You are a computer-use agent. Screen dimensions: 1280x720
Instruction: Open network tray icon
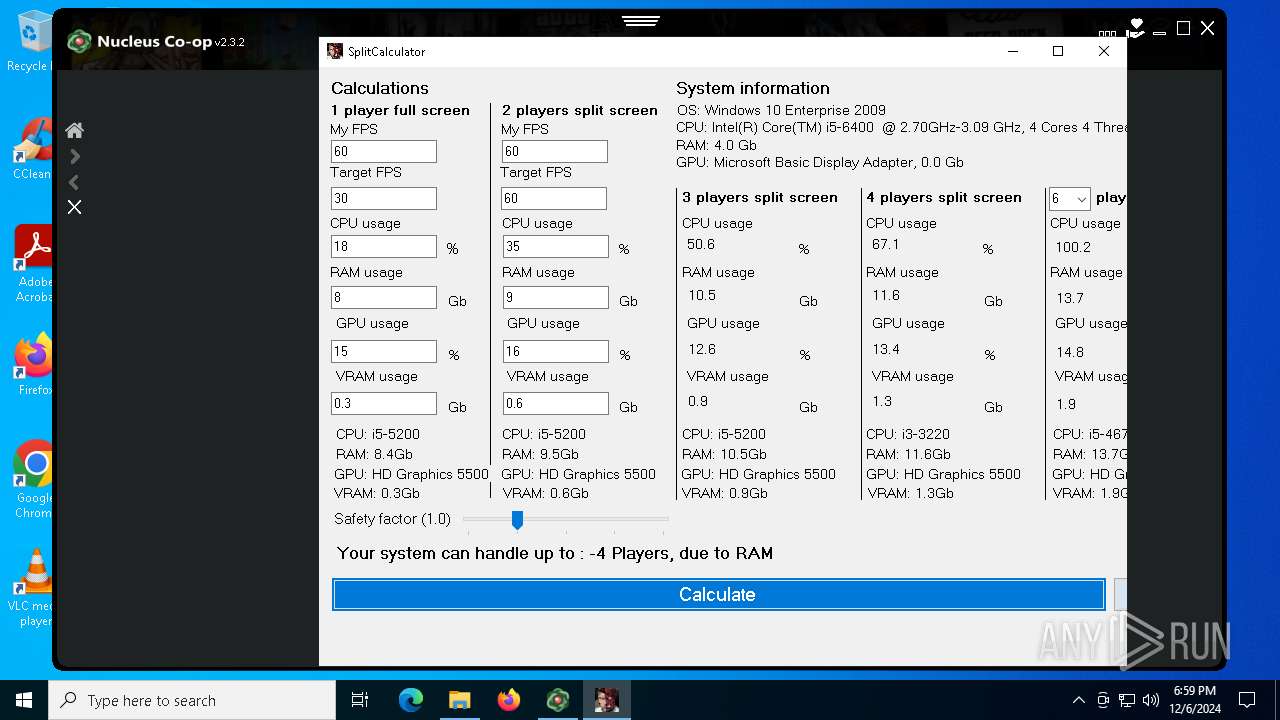click(1127, 700)
